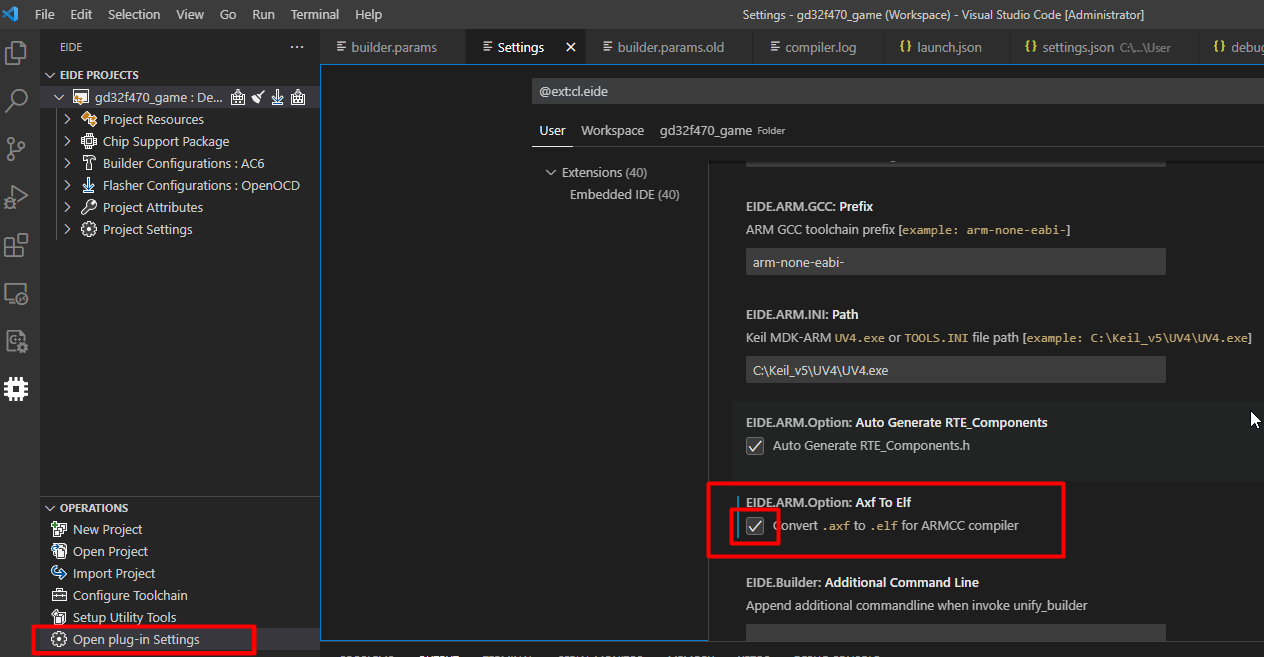Expand the Chip Support Package node
Image resolution: width=1264 pixels, height=657 pixels.
[x=67, y=141]
